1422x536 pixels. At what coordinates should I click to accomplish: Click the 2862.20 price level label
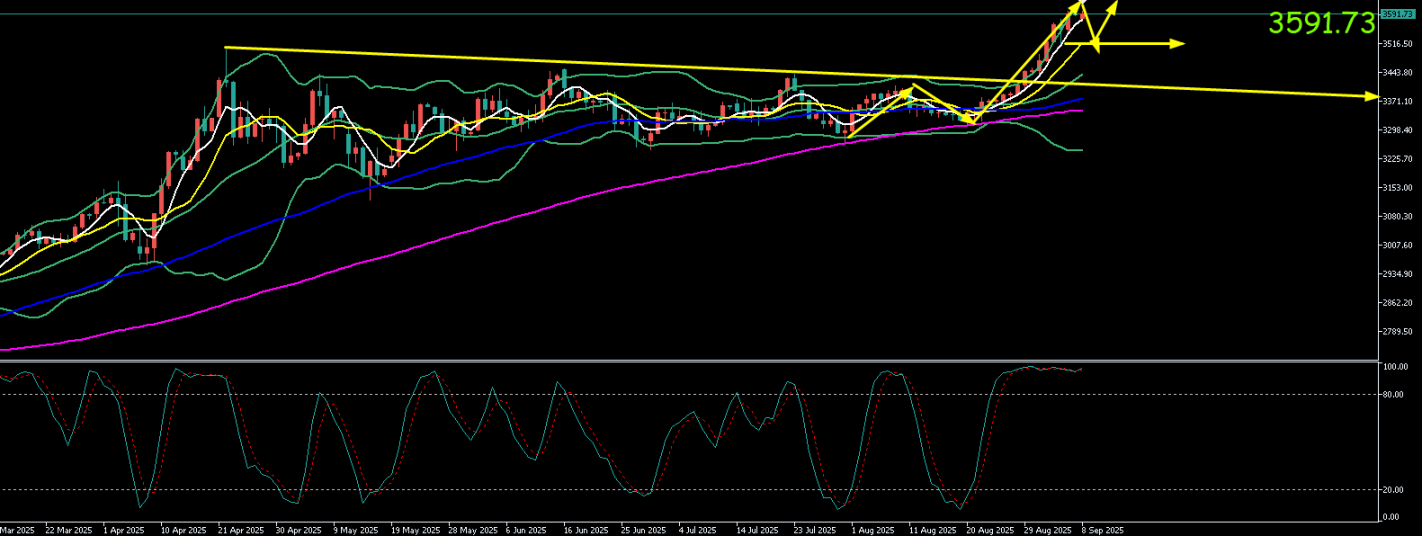1396,303
